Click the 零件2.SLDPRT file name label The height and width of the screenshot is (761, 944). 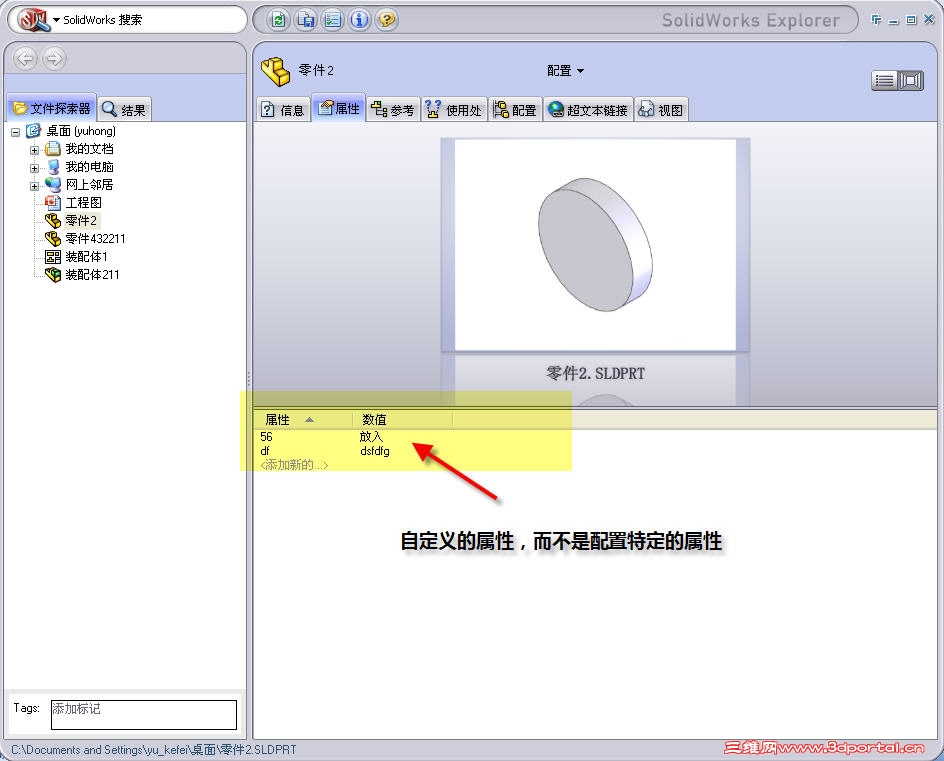coord(595,373)
